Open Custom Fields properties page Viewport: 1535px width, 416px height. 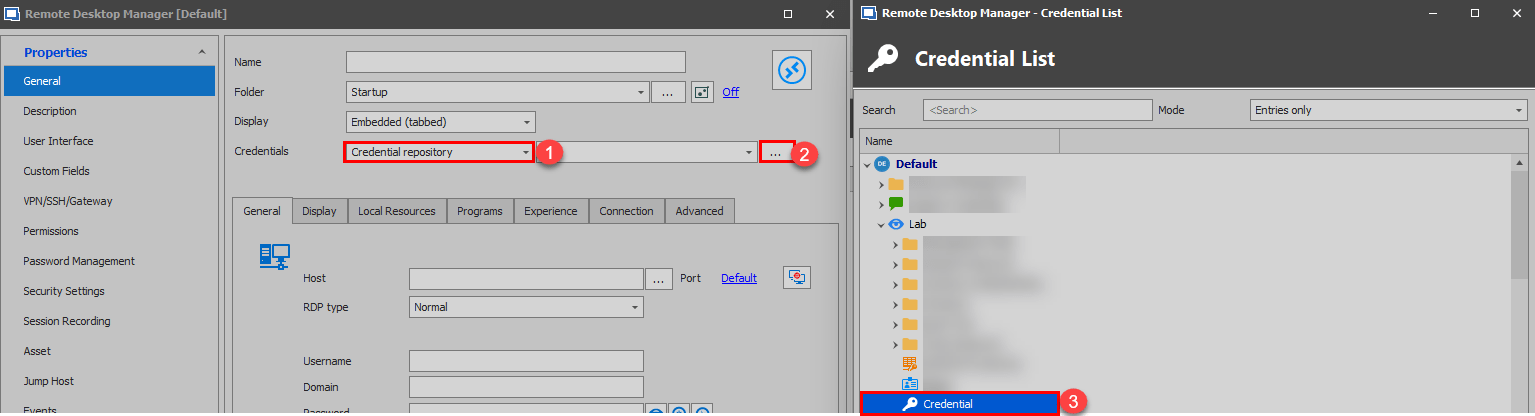pyautogui.click(x=109, y=171)
